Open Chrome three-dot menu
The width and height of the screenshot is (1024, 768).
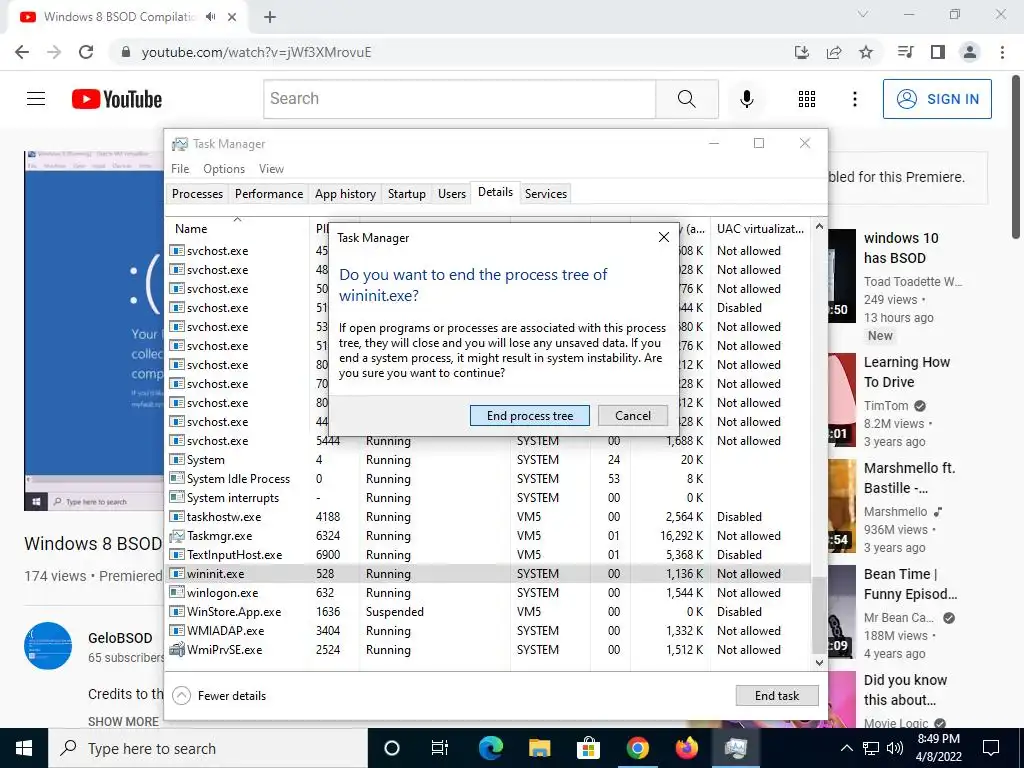pyautogui.click(x=1002, y=52)
